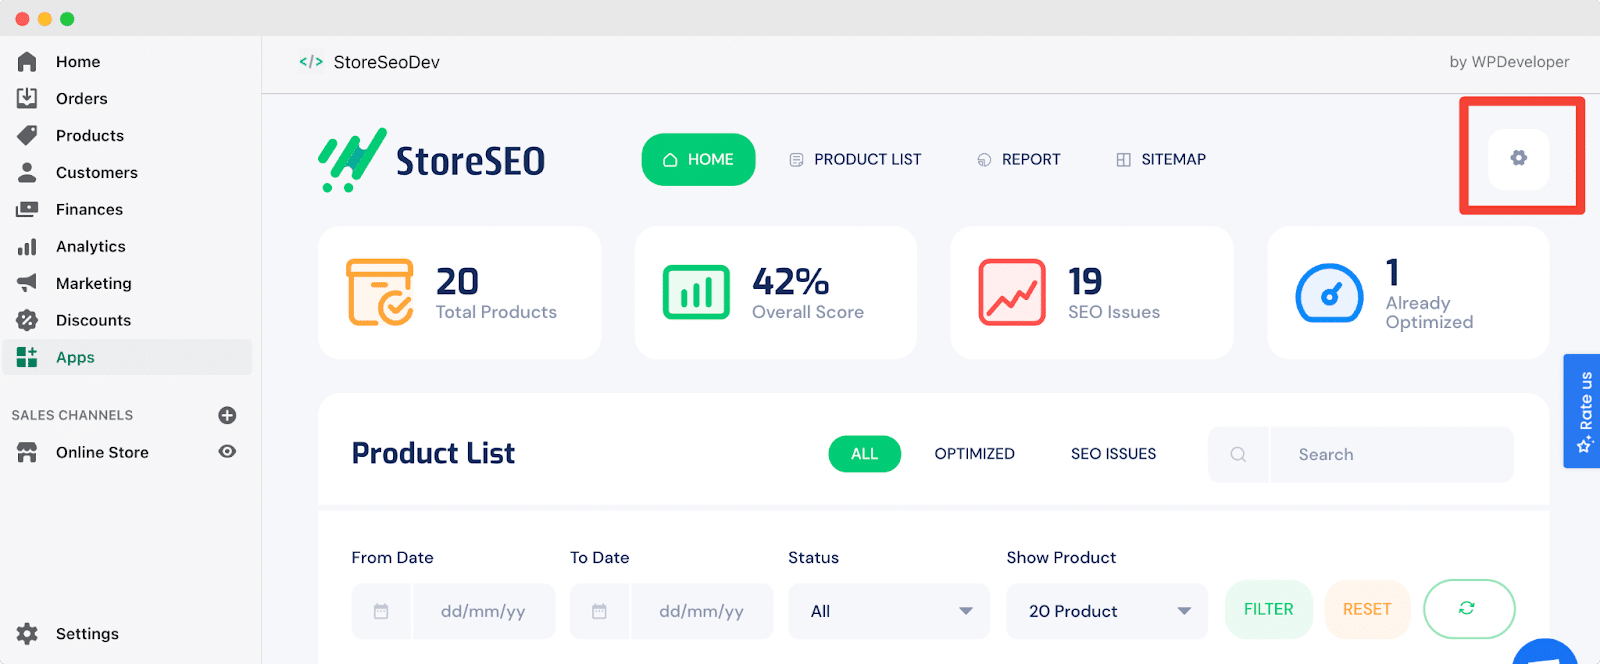The height and width of the screenshot is (664, 1600).
Task: Open the PRODUCT LIST tab
Action: 855,159
